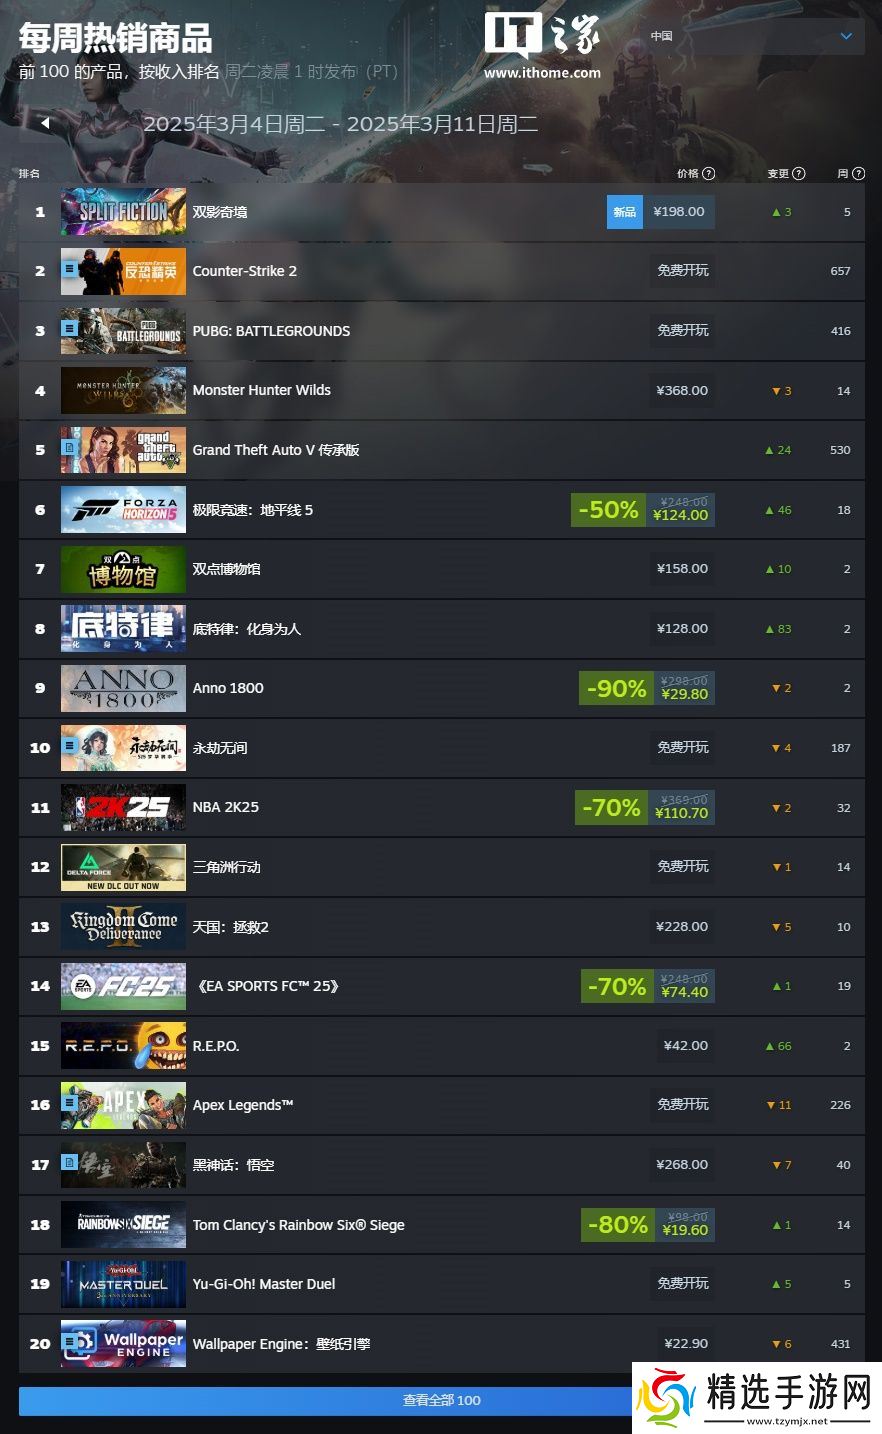This screenshot has width=882, height=1434.
Task: Click the Wallpaper Engine thumbnail icon
Action: tap(123, 1343)
